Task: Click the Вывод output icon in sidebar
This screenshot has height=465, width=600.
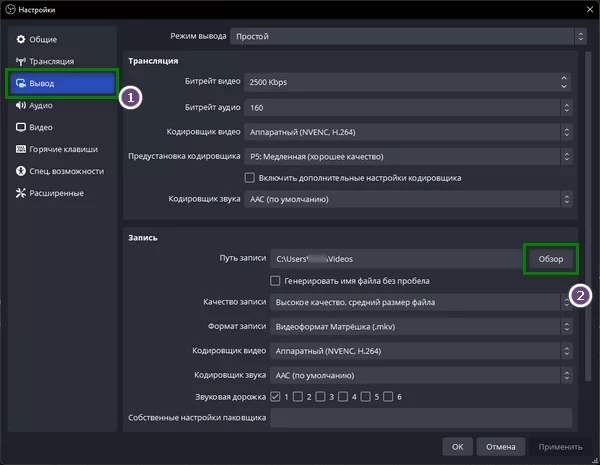Action: coord(21,83)
